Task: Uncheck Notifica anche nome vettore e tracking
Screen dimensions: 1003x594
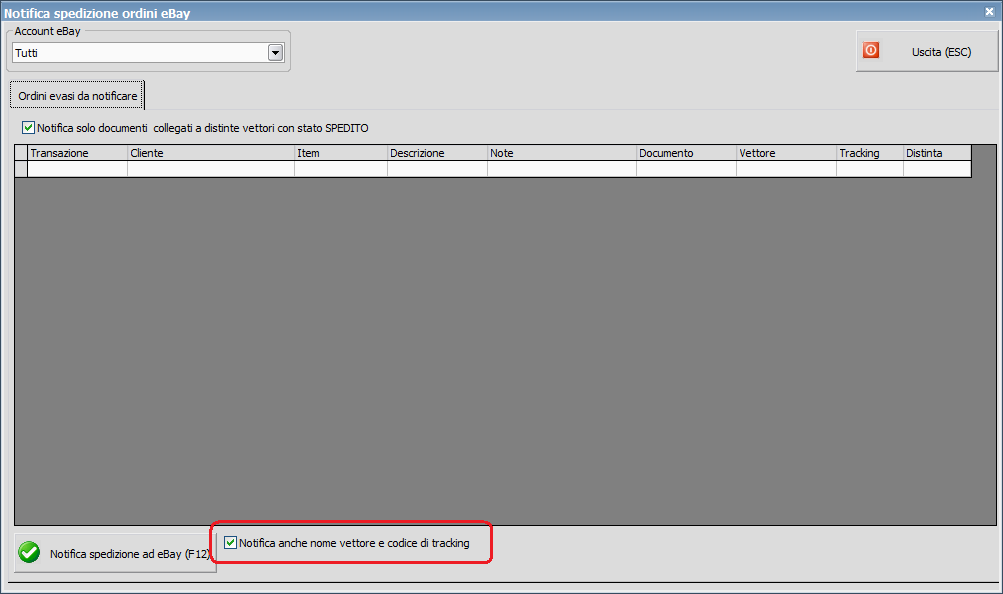Action: tap(230, 542)
